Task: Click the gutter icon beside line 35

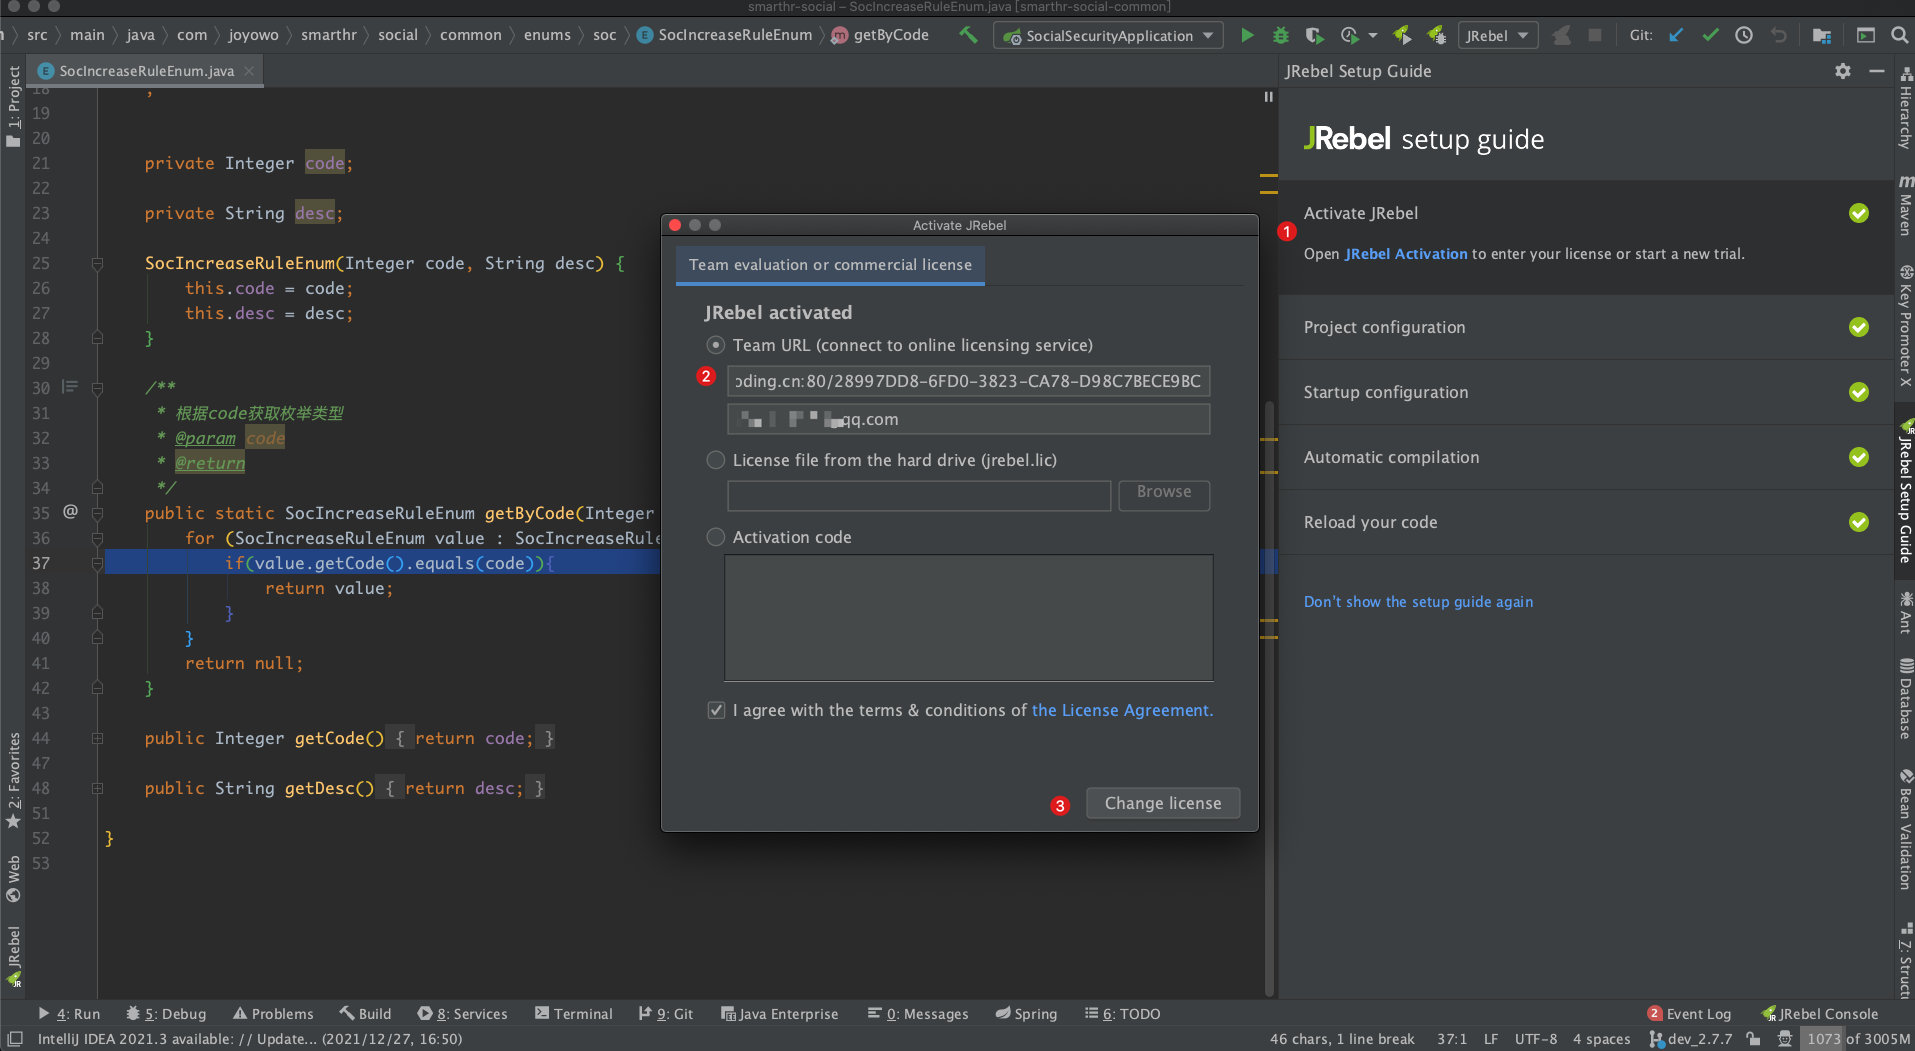Action: 70,512
